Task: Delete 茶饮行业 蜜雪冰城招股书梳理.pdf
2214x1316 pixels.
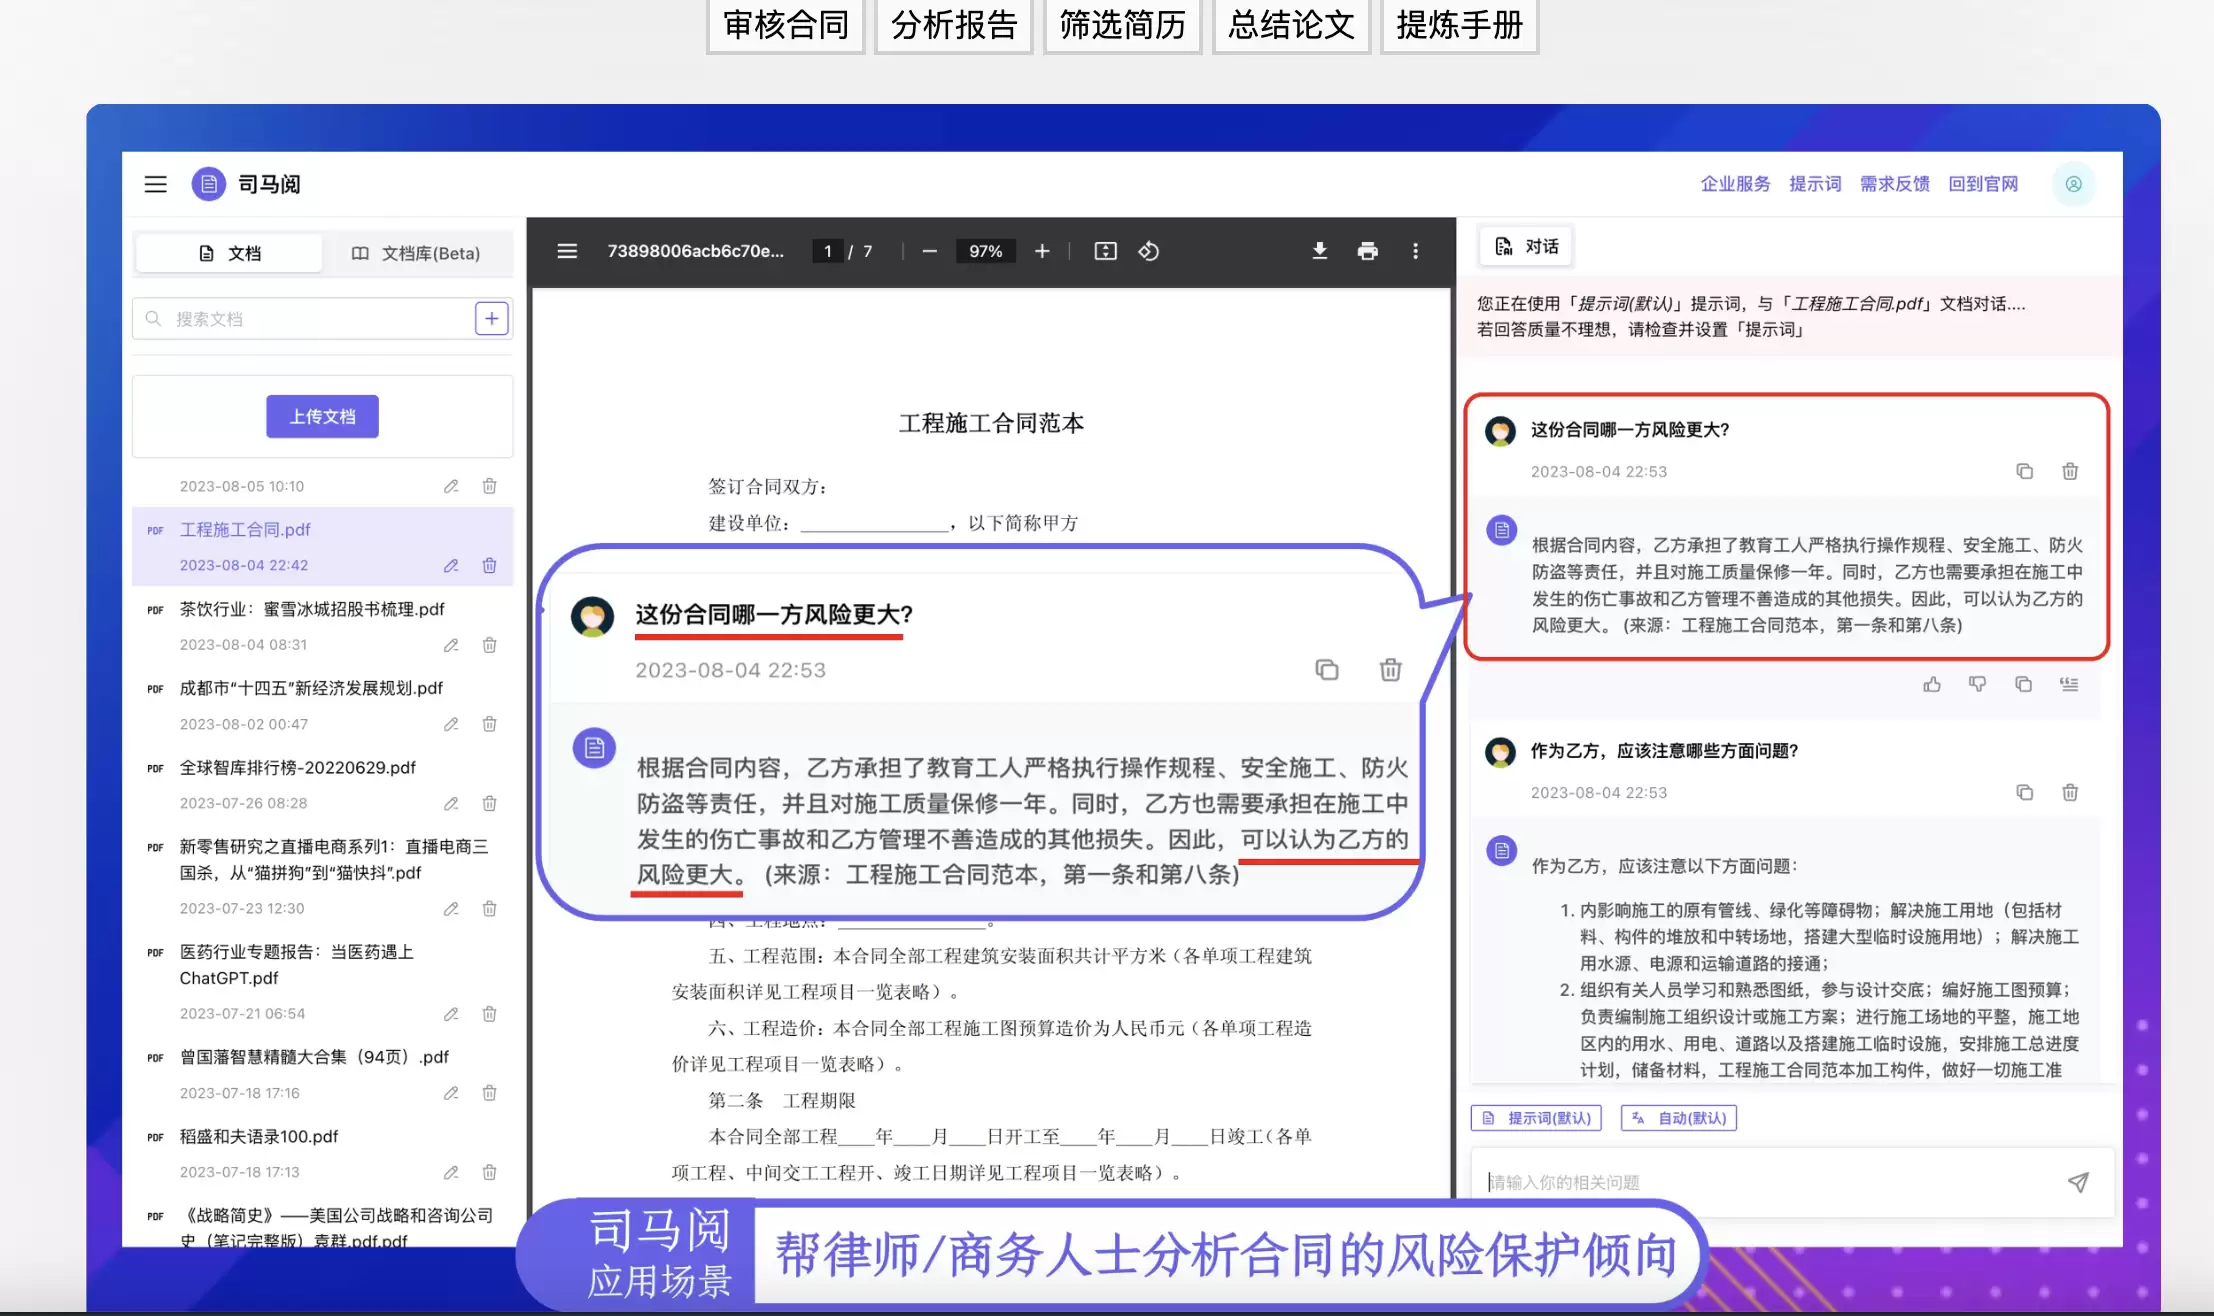Action: click(489, 645)
